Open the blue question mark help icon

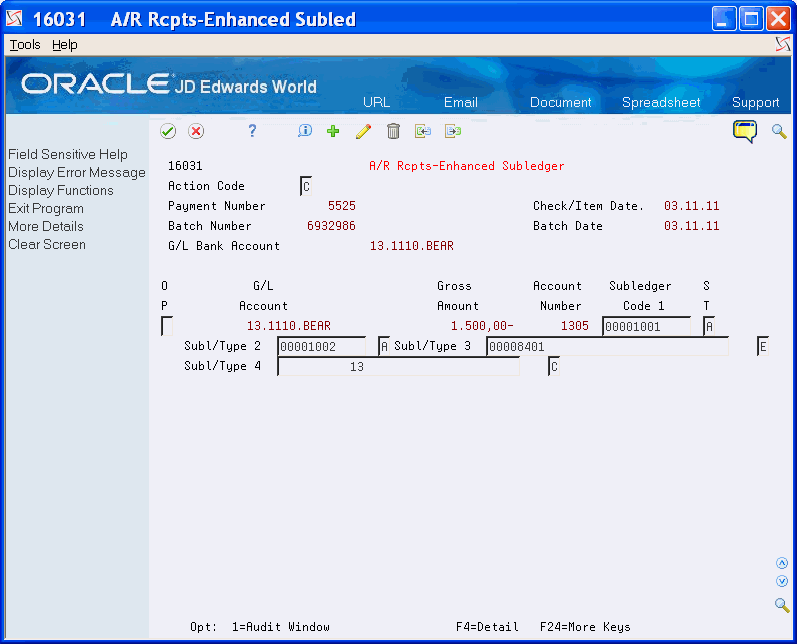252,131
